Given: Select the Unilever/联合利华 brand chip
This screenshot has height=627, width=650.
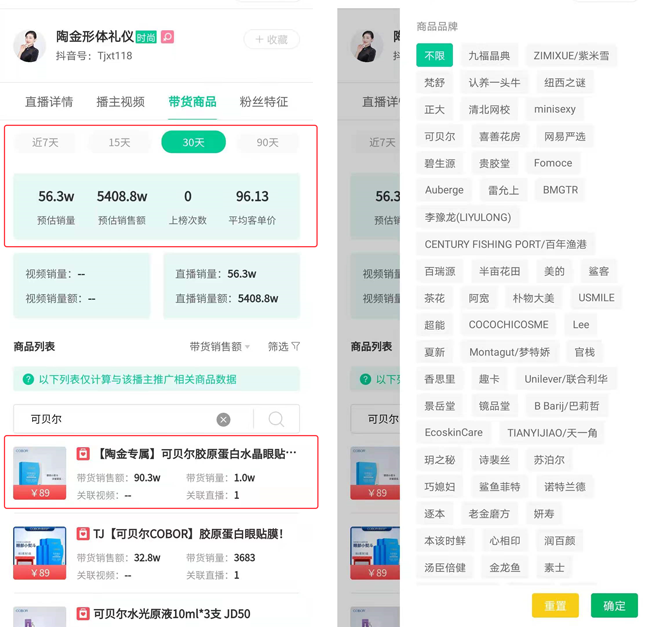Looking at the screenshot, I should click(x=566, y=379).
